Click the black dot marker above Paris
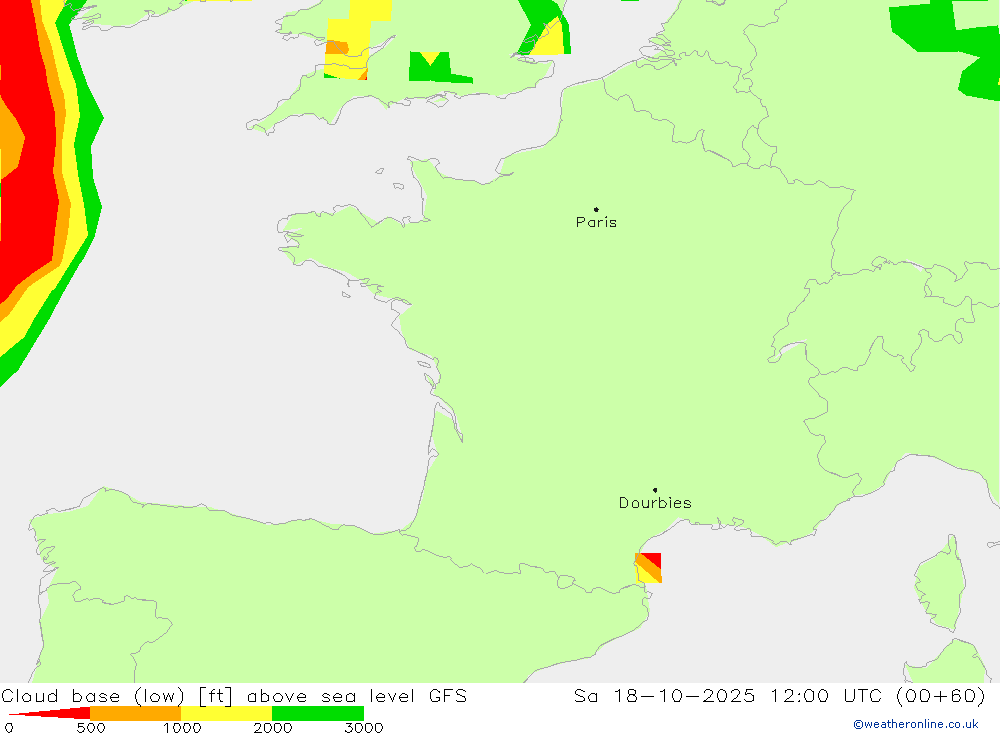This screenshot has height=733, width=1000. [x=596, y=209]
